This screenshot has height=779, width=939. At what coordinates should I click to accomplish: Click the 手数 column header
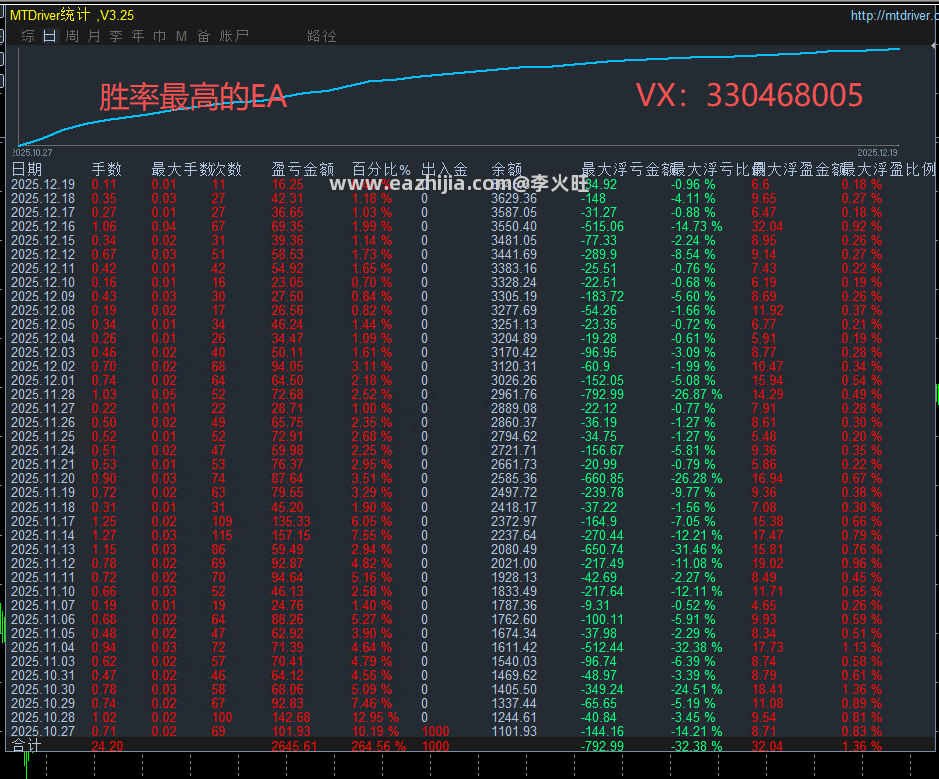click(107, 169)
